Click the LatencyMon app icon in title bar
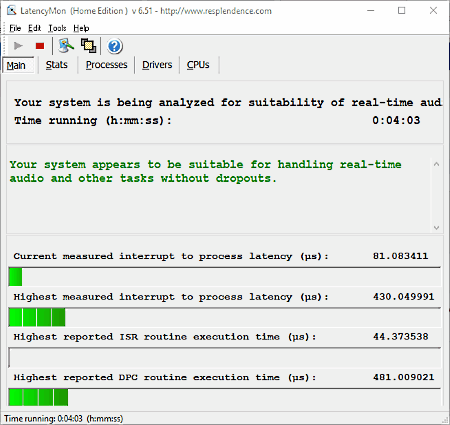The image size is (450, 425). point(11,11)
